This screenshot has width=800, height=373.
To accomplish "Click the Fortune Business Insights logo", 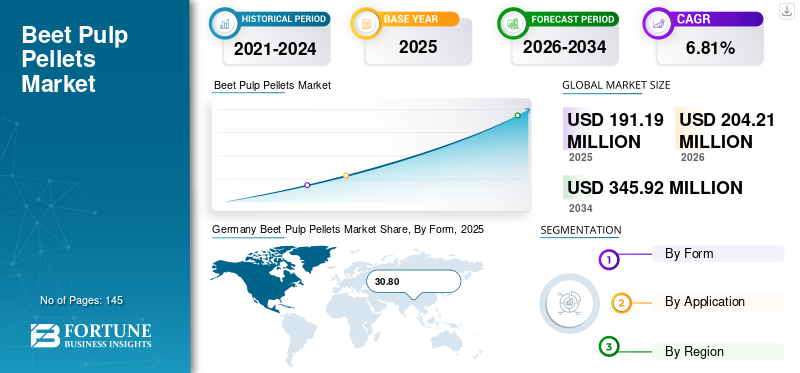I will click(91, 335).
